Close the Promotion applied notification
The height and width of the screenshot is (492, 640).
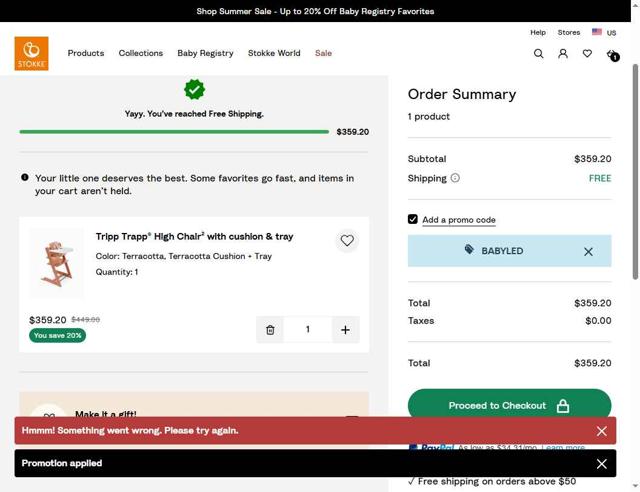coord(601,464)
